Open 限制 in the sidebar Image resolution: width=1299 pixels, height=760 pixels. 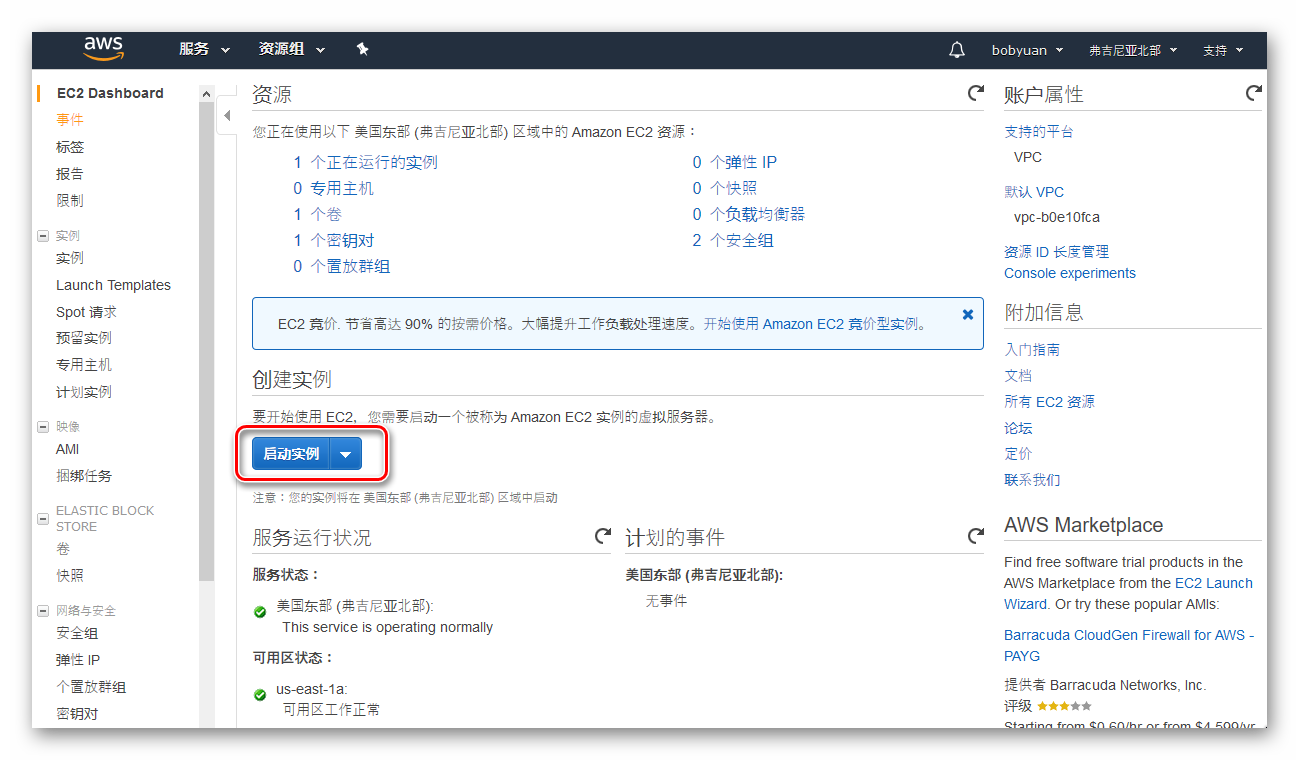(70, 201)
